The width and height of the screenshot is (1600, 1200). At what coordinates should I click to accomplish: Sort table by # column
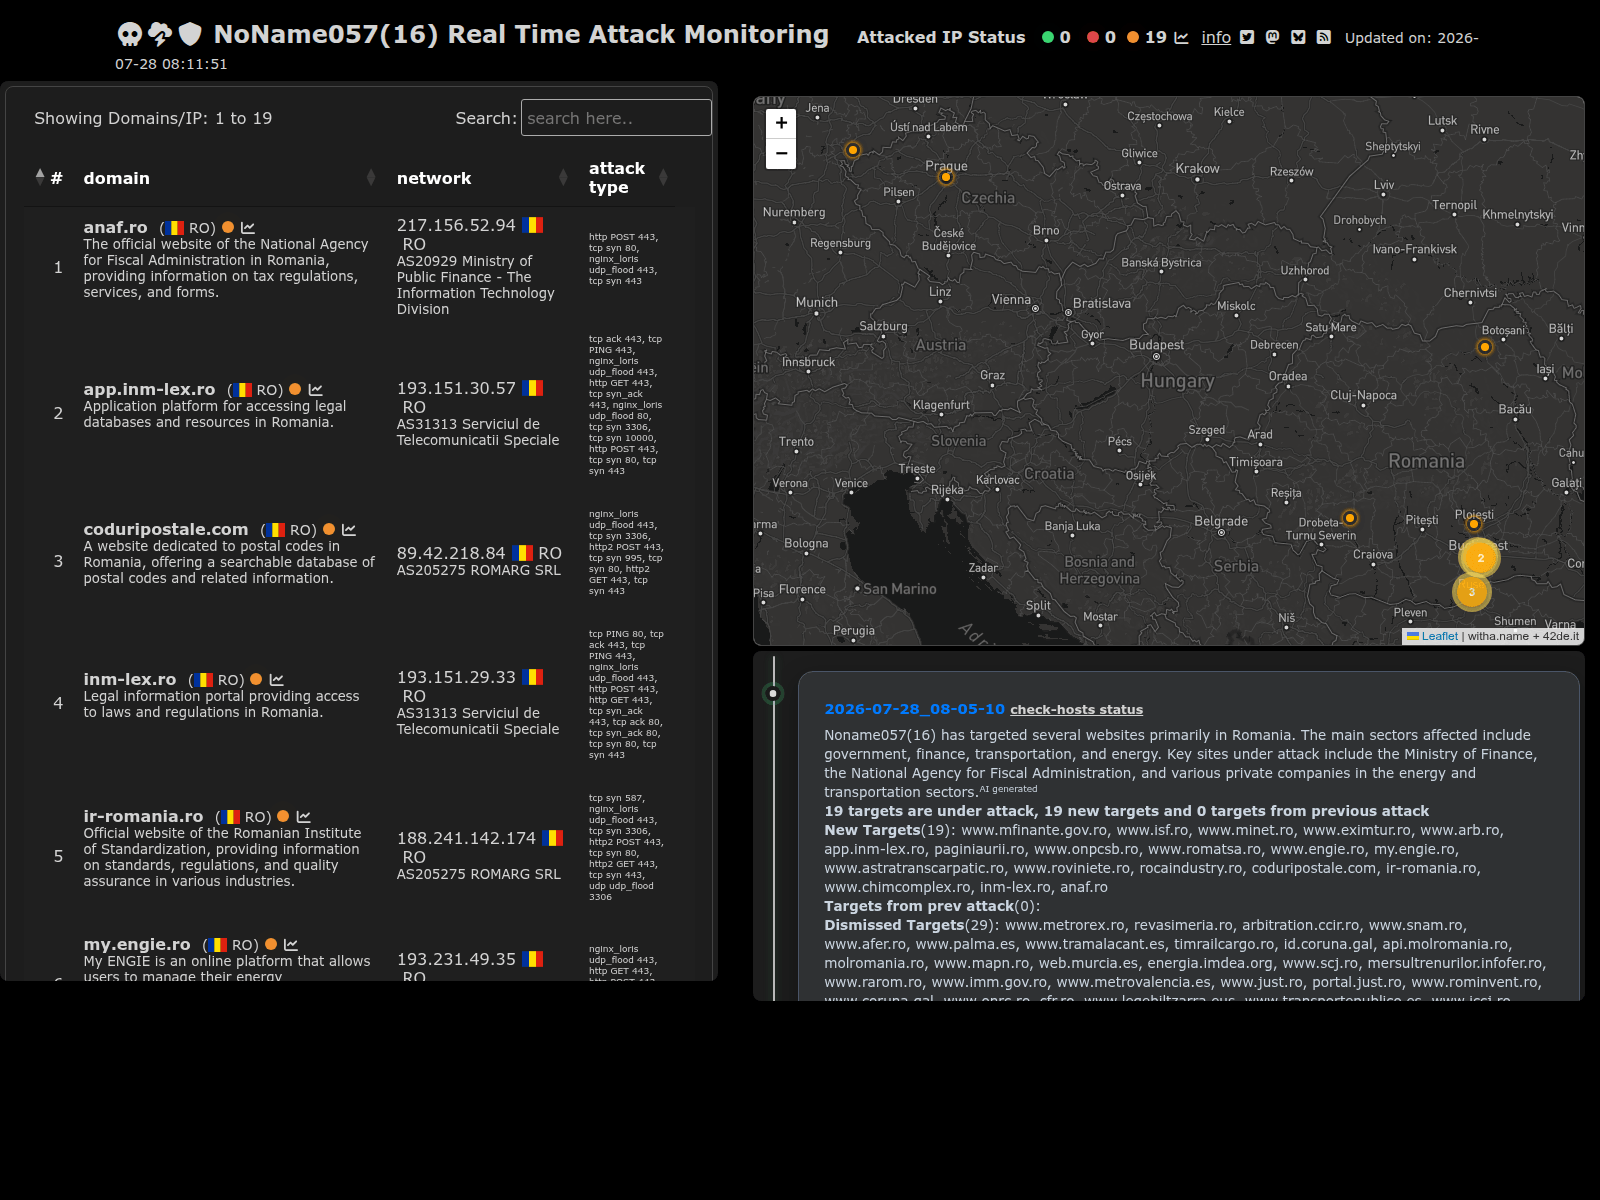49,178
